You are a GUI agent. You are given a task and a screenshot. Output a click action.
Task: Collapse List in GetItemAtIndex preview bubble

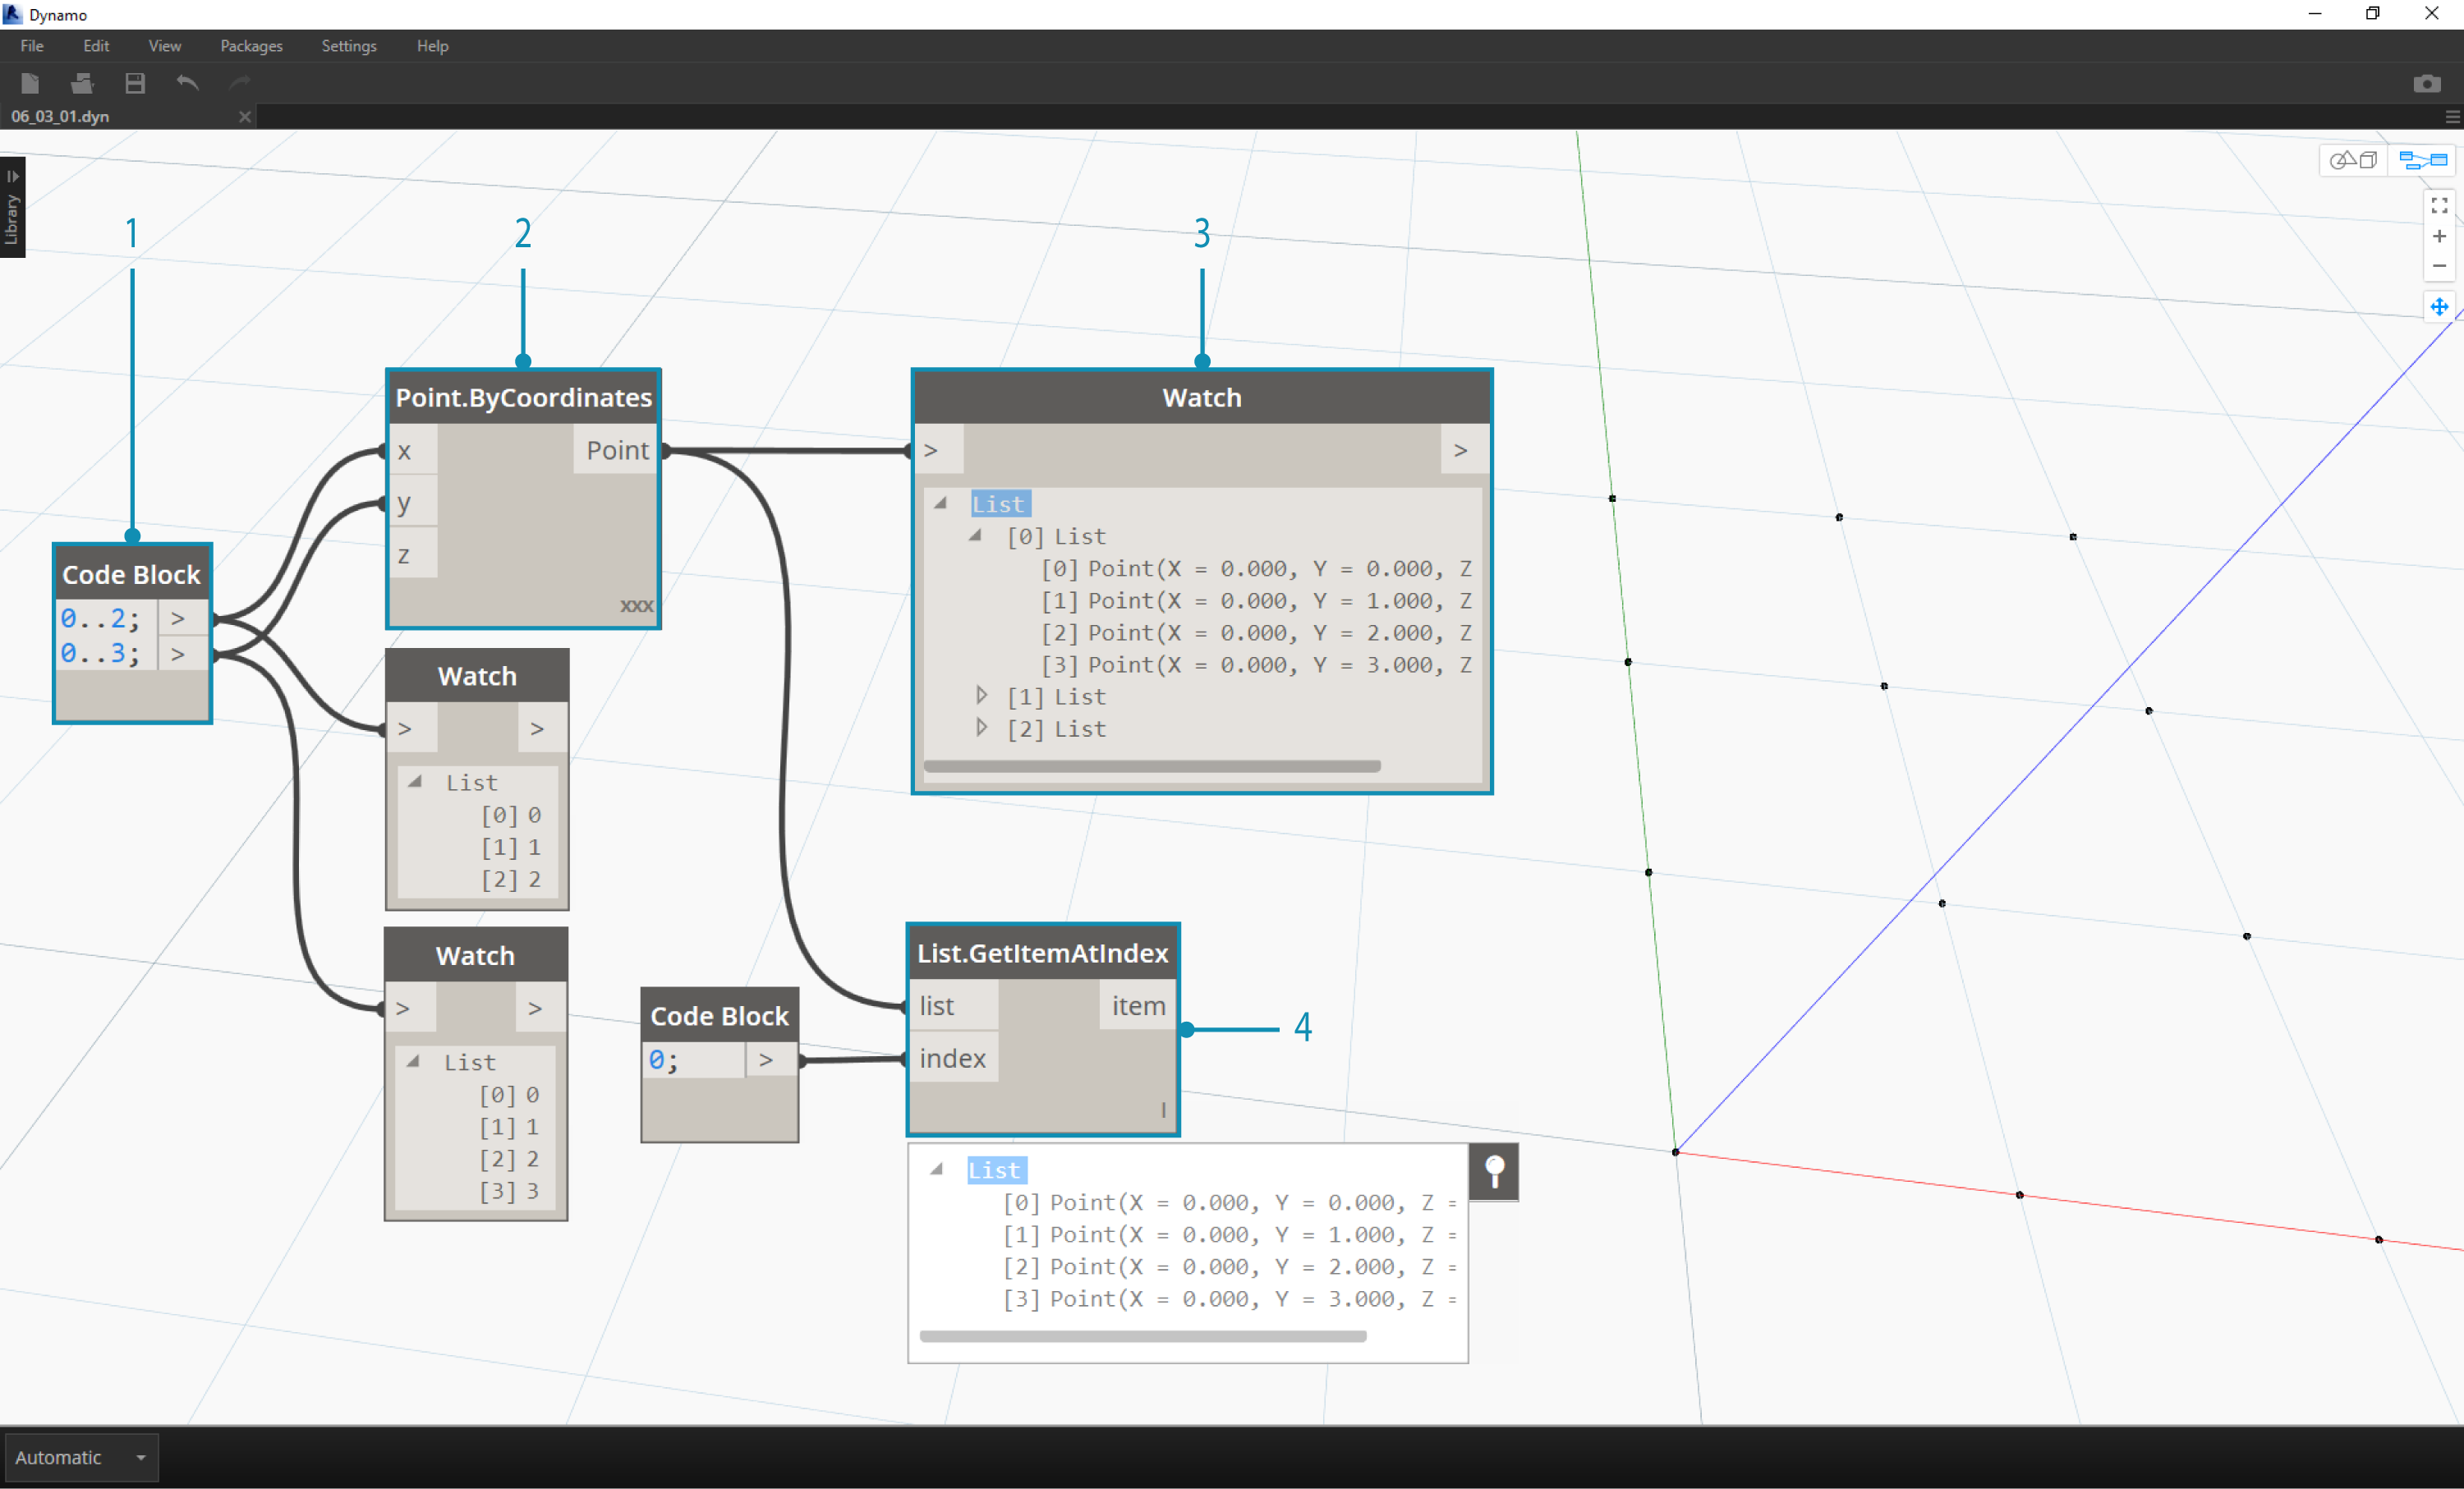(x=936, y=1169)
